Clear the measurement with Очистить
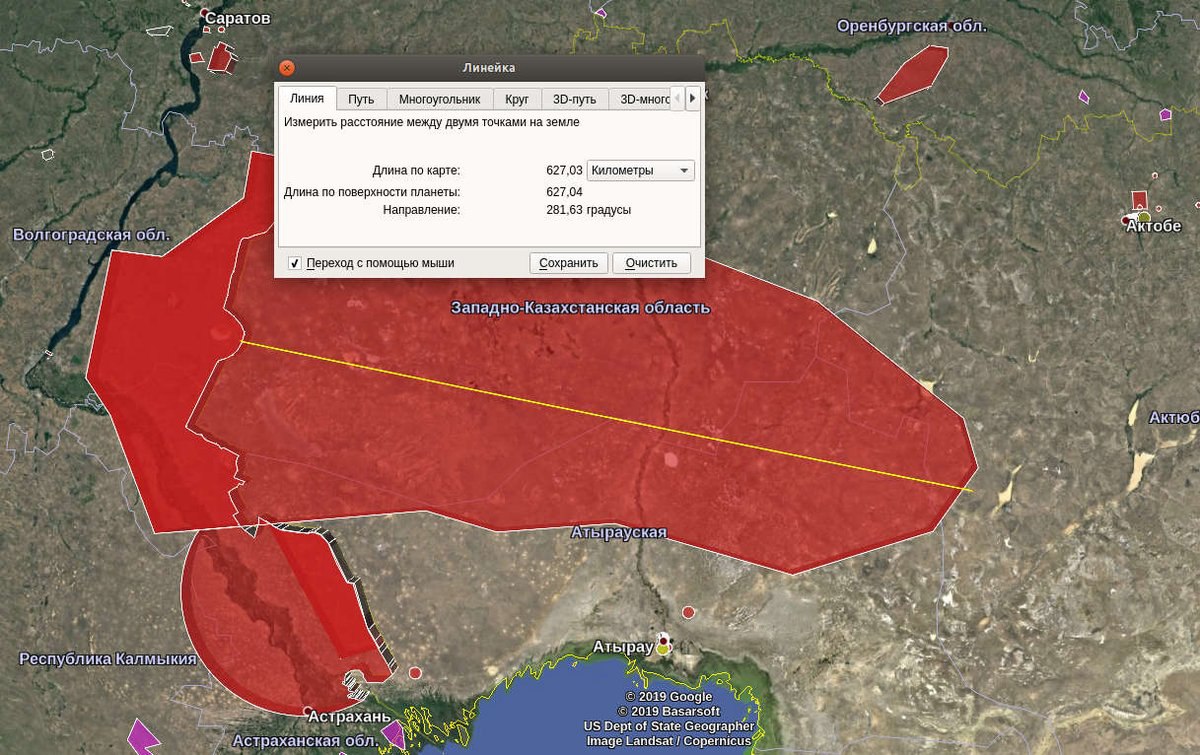The height and width of the screenshot is (755, 1200). (x=651, y=263)
